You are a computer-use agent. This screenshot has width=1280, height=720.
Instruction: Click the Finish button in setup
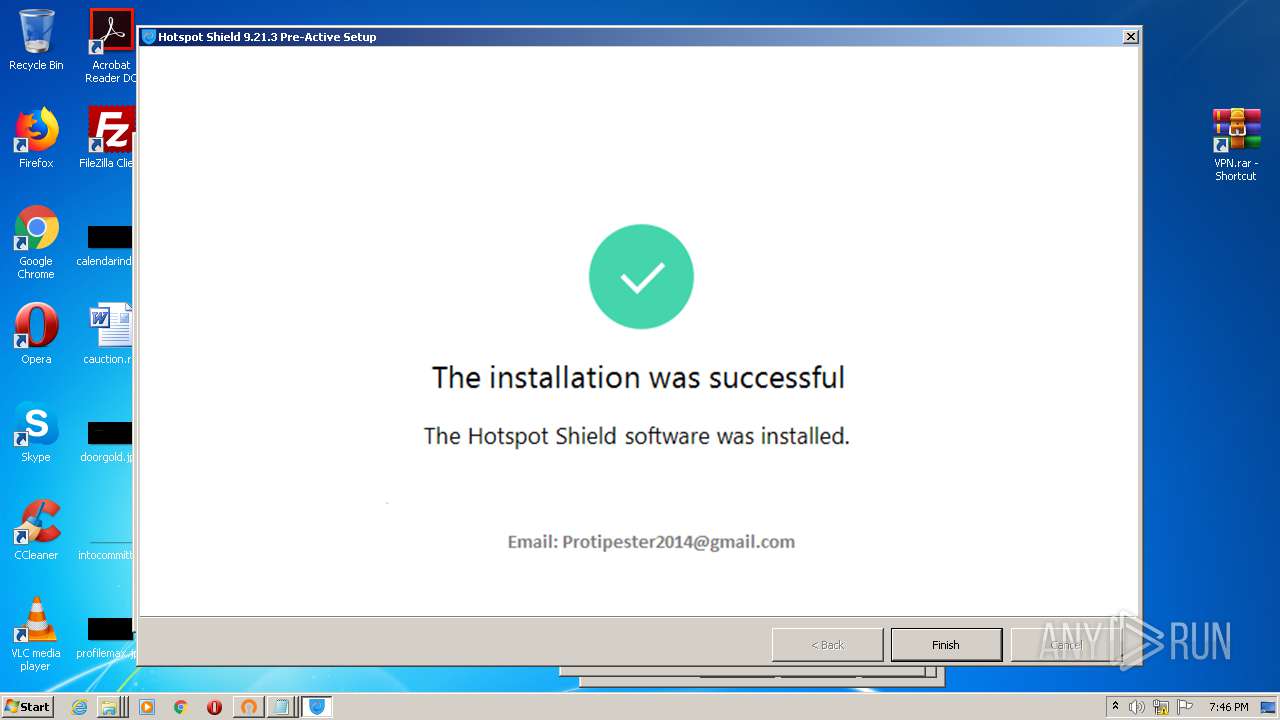point(946,645)
